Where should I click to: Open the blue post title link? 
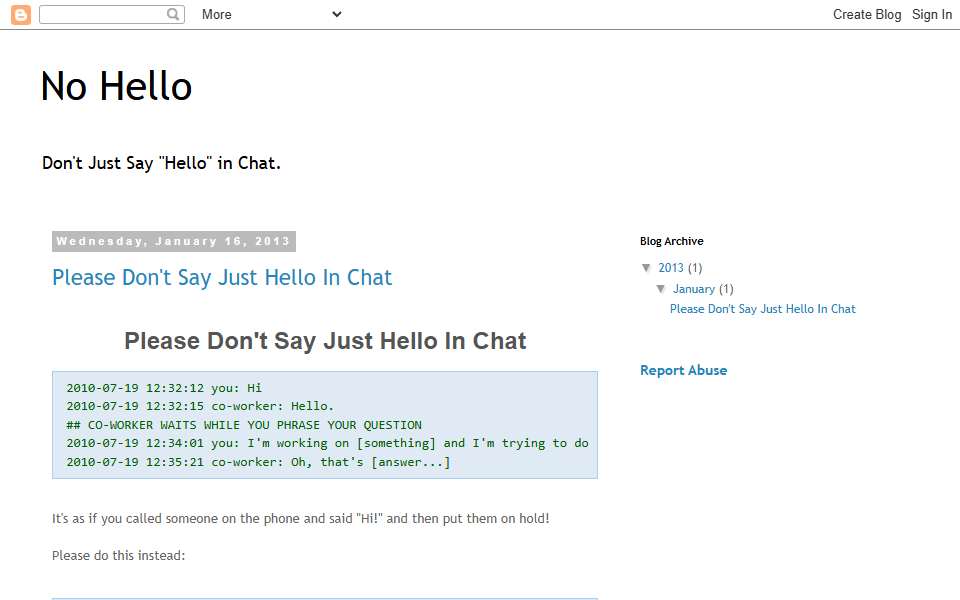pyautogui.click(x=222, y=277)
